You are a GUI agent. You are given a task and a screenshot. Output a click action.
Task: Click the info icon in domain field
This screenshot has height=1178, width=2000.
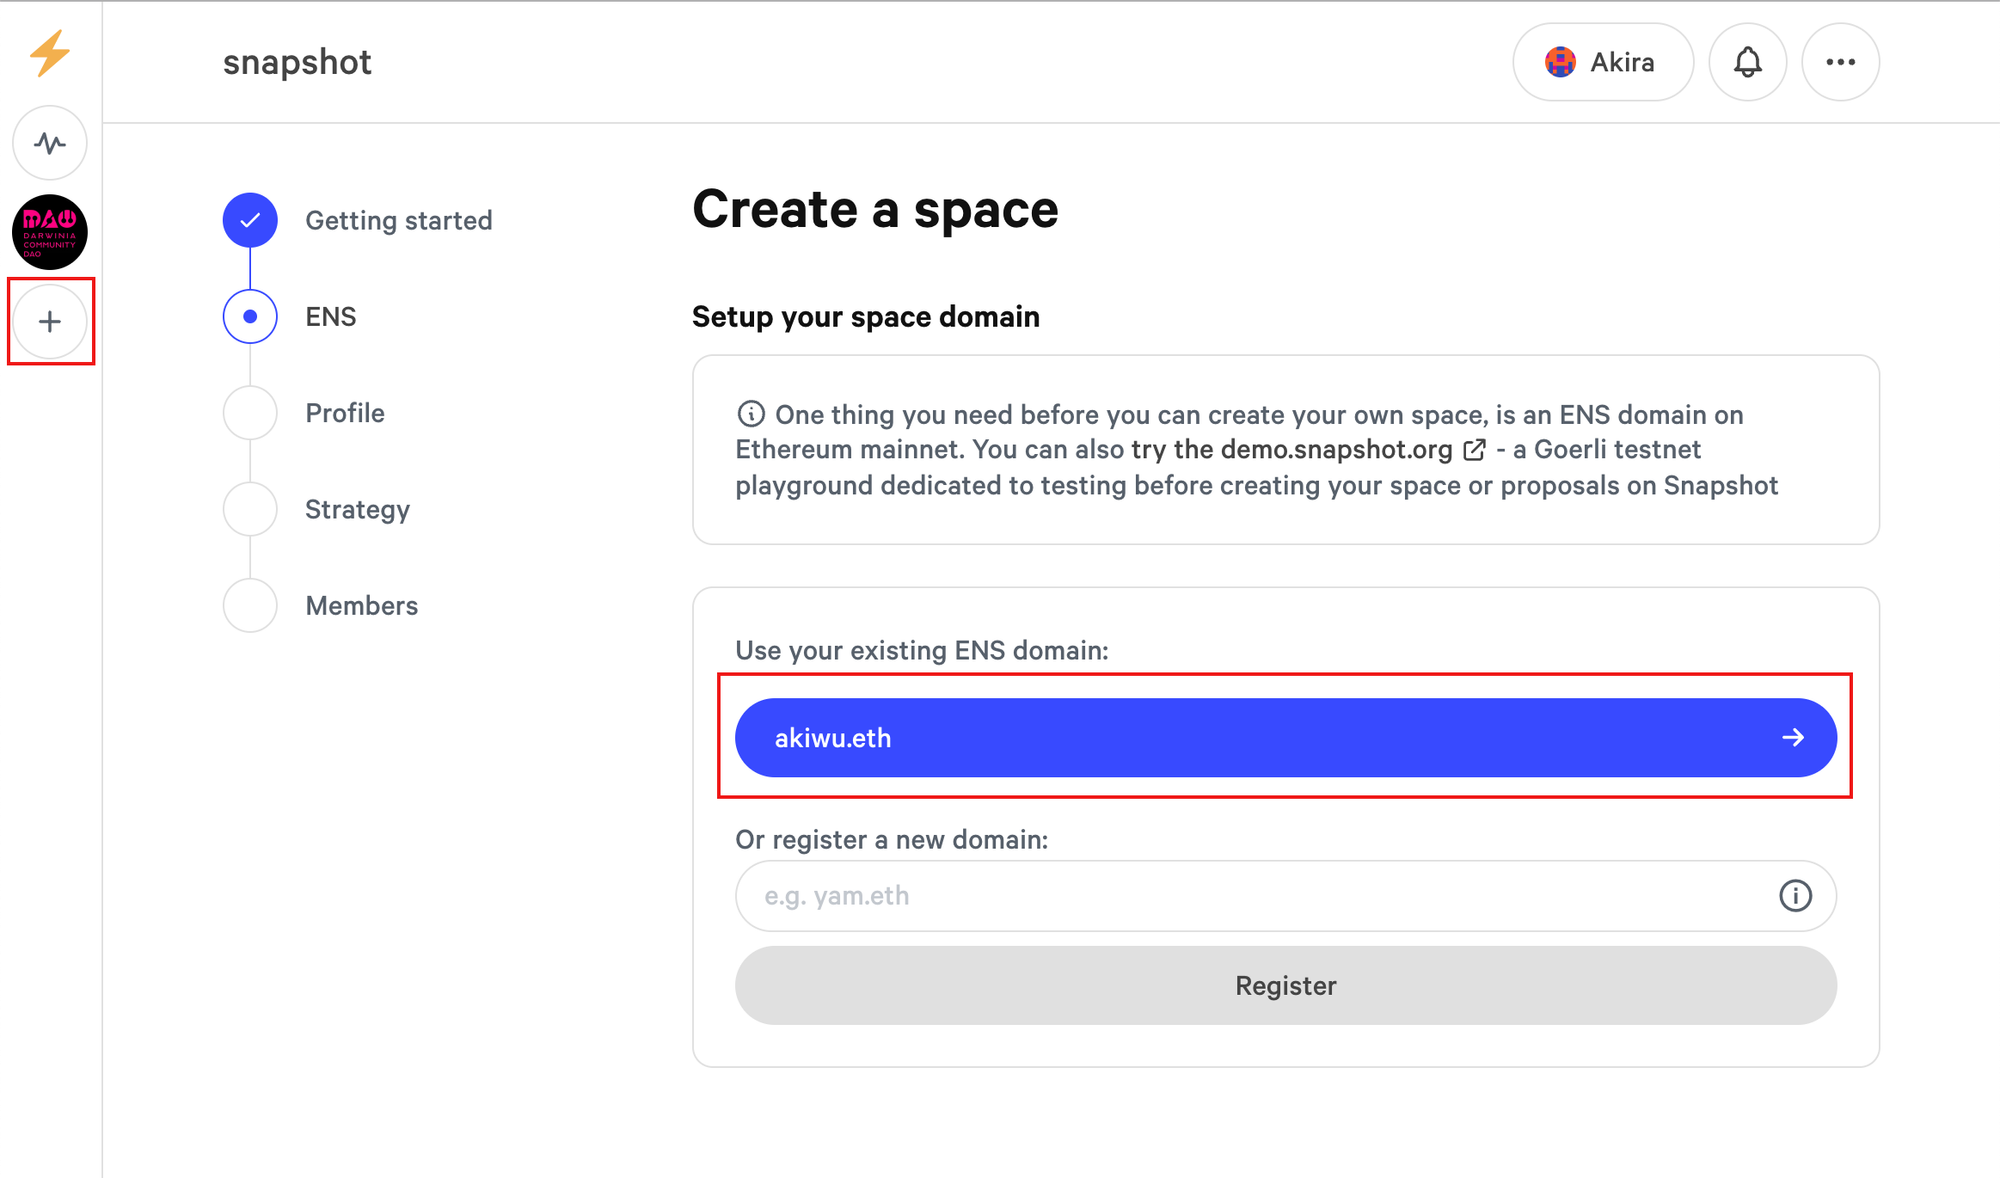click(1795, 896)
